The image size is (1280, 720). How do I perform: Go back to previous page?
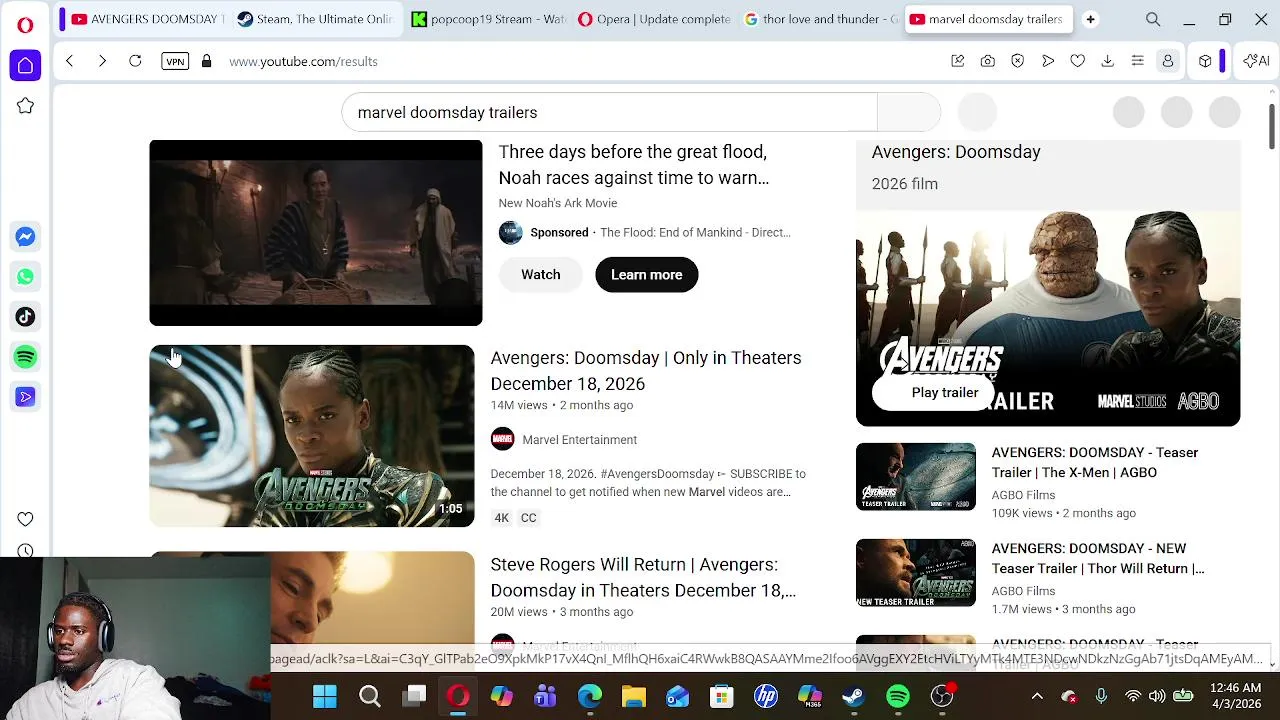69,61
